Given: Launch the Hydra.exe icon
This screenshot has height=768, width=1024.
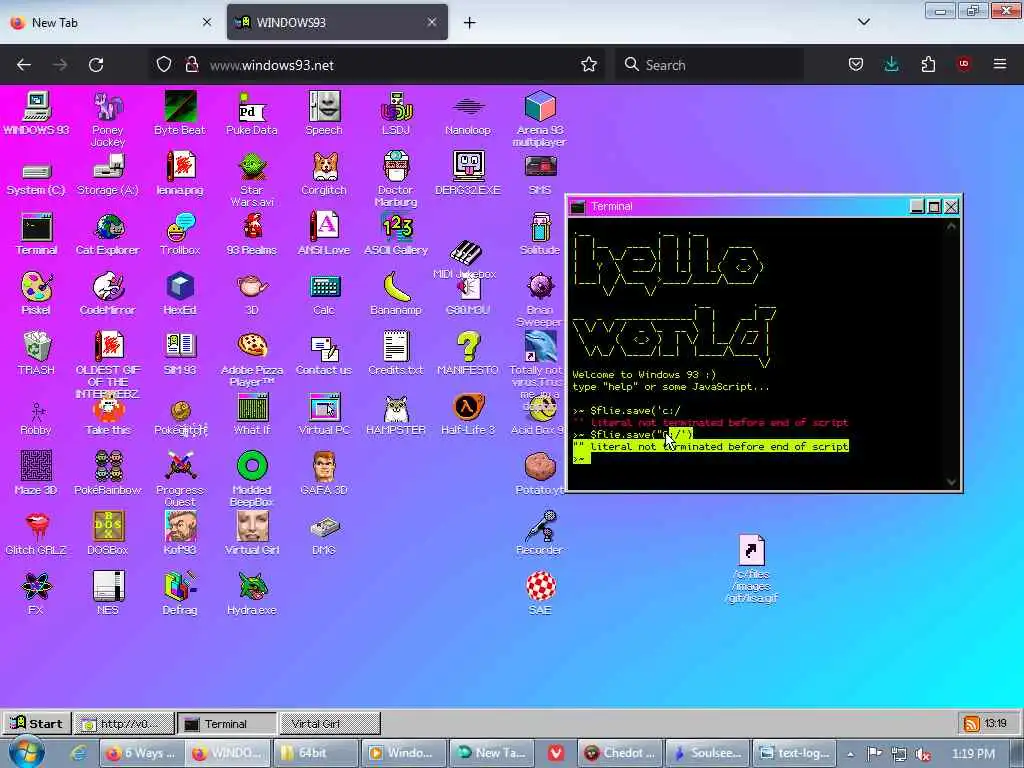Looking at the screenshot, I should (x=251, y=593).
